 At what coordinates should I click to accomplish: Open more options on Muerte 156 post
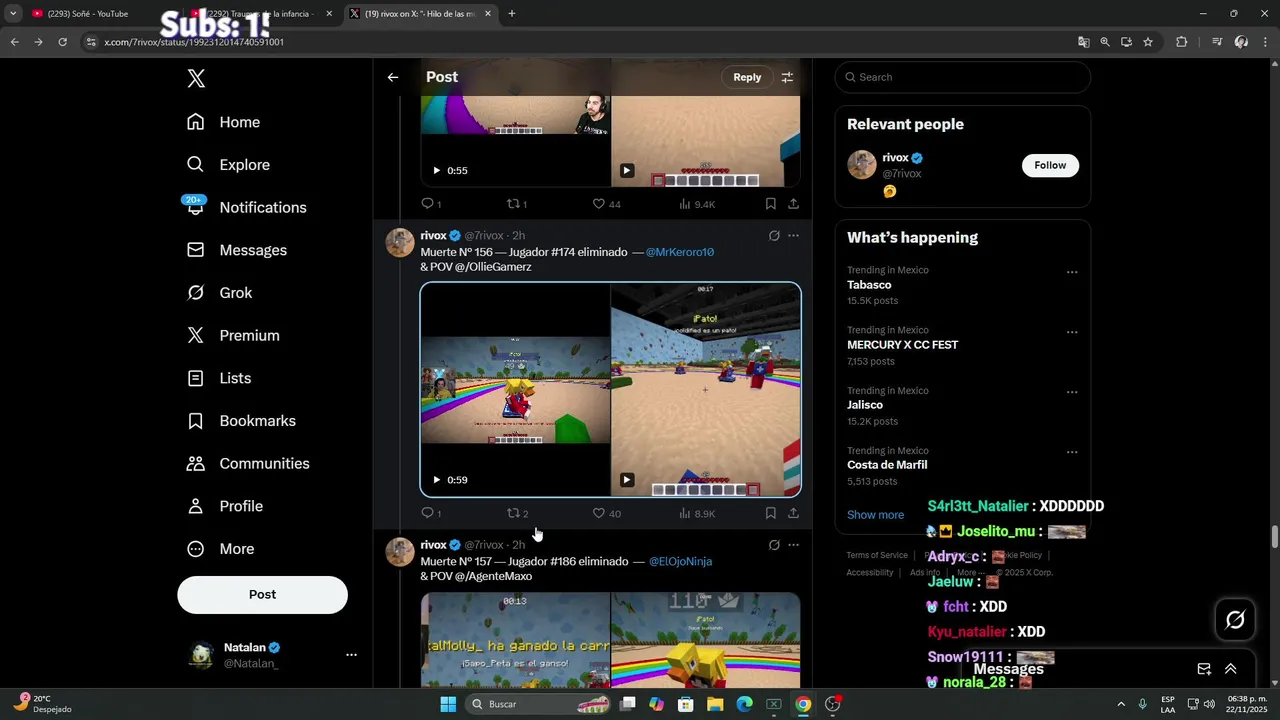[x=793, y=236]
